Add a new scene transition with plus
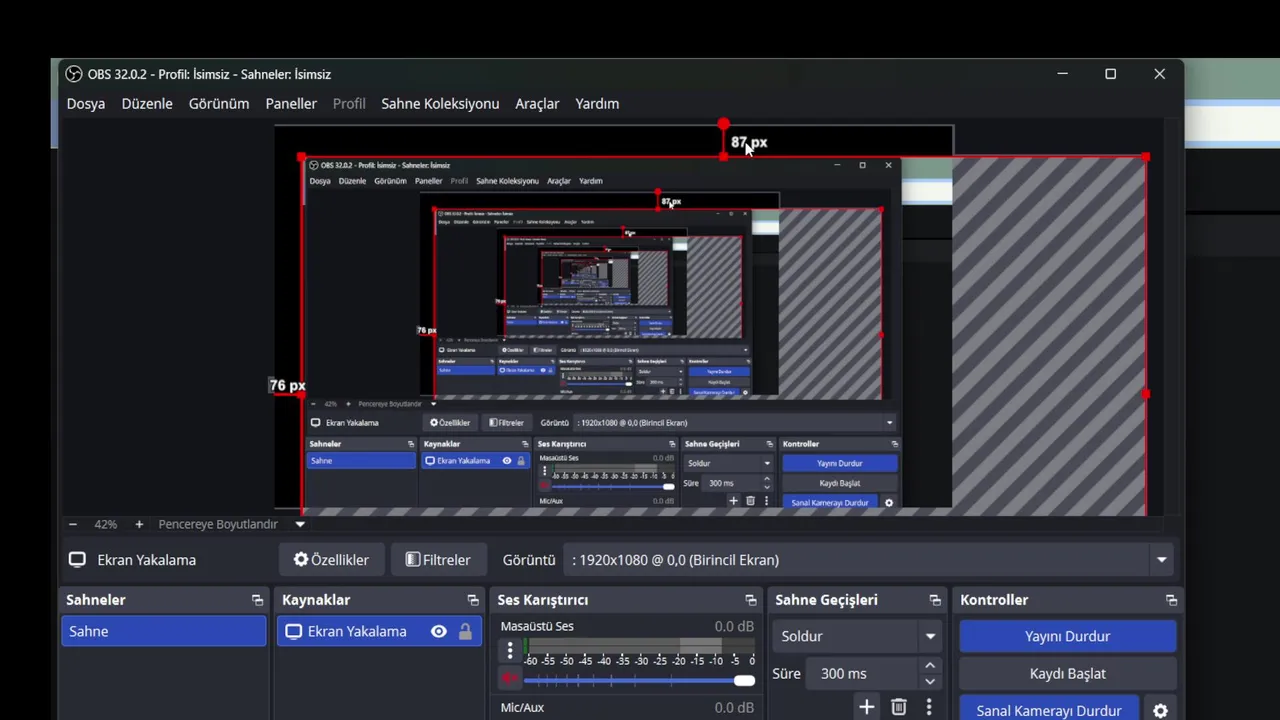Image resolution: width=1280 pixels, height=720 pixels. point(866,707)
